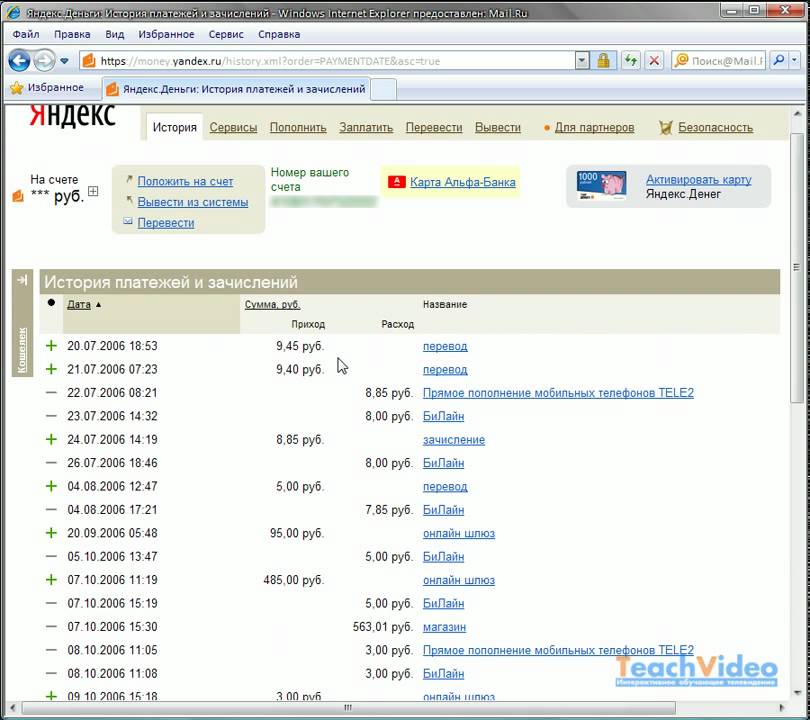This screenshot has height=720, width=810.
Task: Sort the history by Дата column
Action: click(x=79, y=304)
